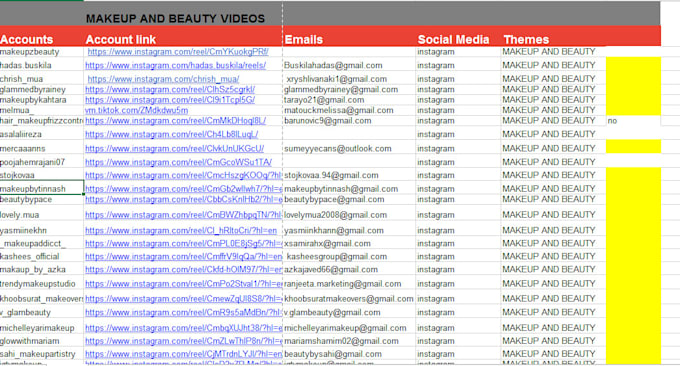The width and height of the screenshot is (680, 366).
Task: Select the yellow highlighted cell in mercaaanns row
Action: tap(633, 147)
